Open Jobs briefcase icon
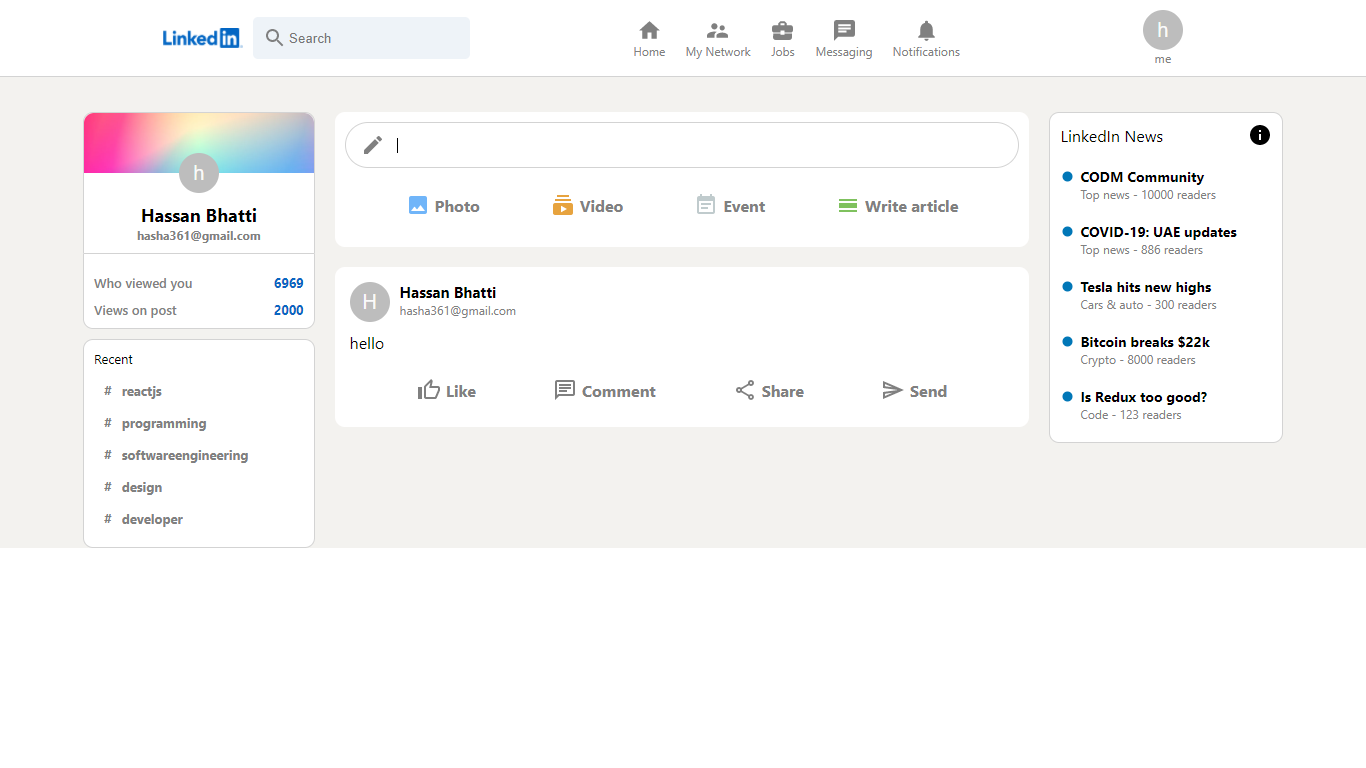This screenshot has height=768, width=1366. [782, 30]
